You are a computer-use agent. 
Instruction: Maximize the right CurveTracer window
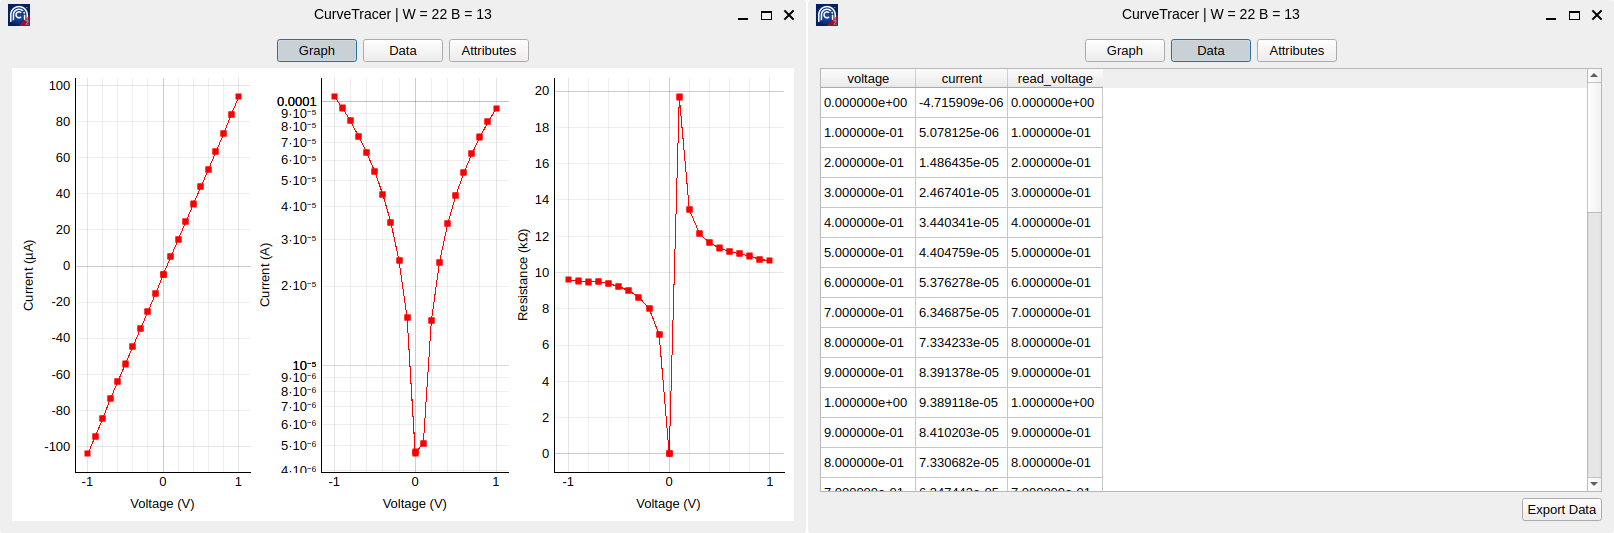tap(1574, 15)
